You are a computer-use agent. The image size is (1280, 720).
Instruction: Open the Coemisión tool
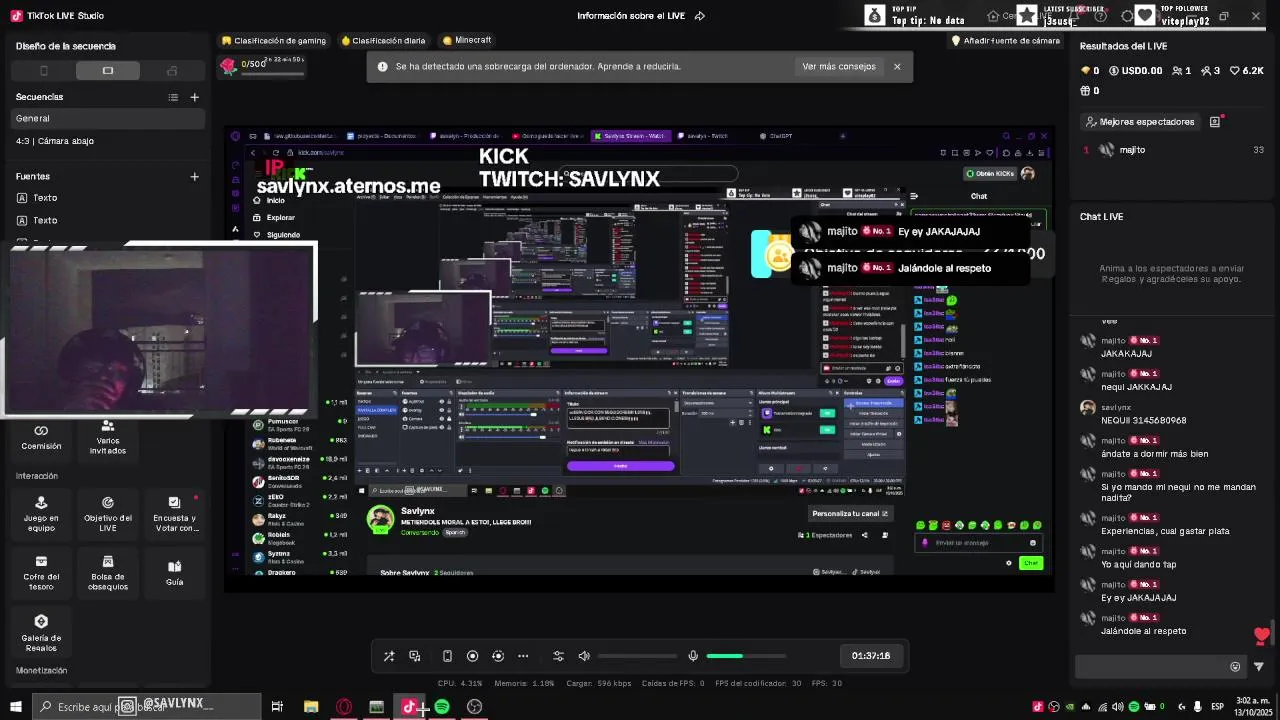(x=41, y=437)
